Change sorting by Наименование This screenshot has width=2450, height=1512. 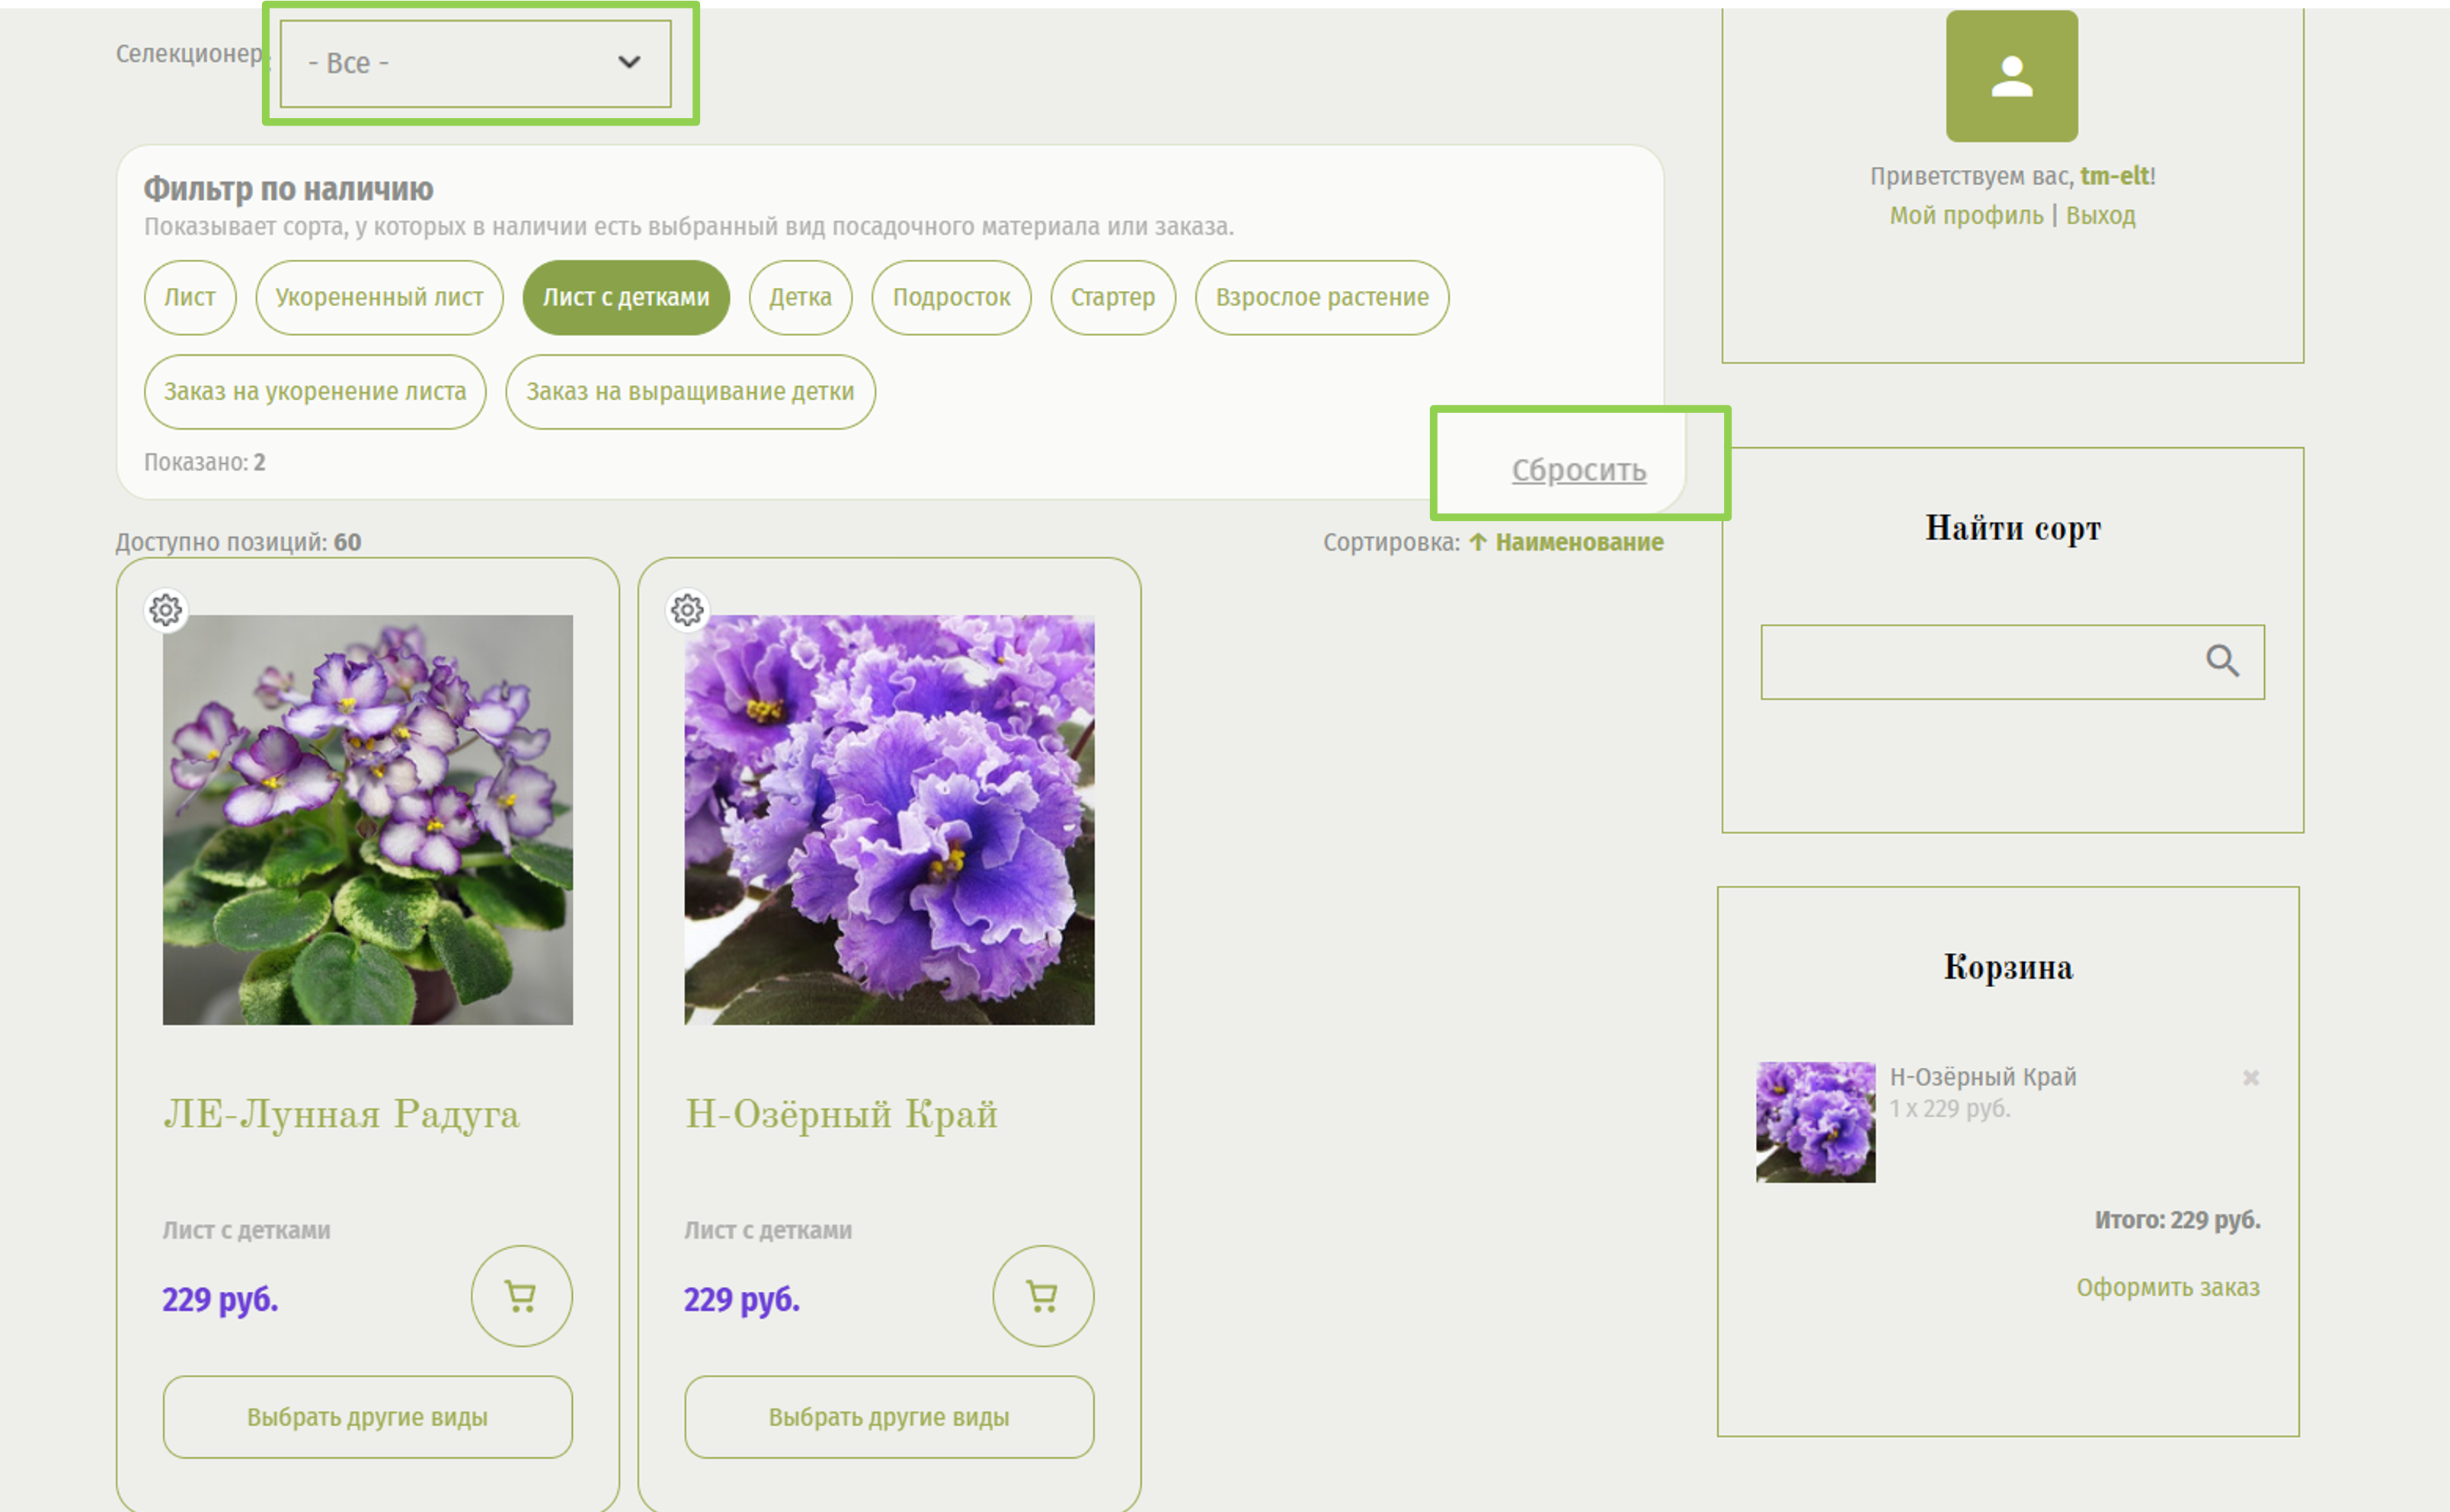click(x=1579, y=542)
